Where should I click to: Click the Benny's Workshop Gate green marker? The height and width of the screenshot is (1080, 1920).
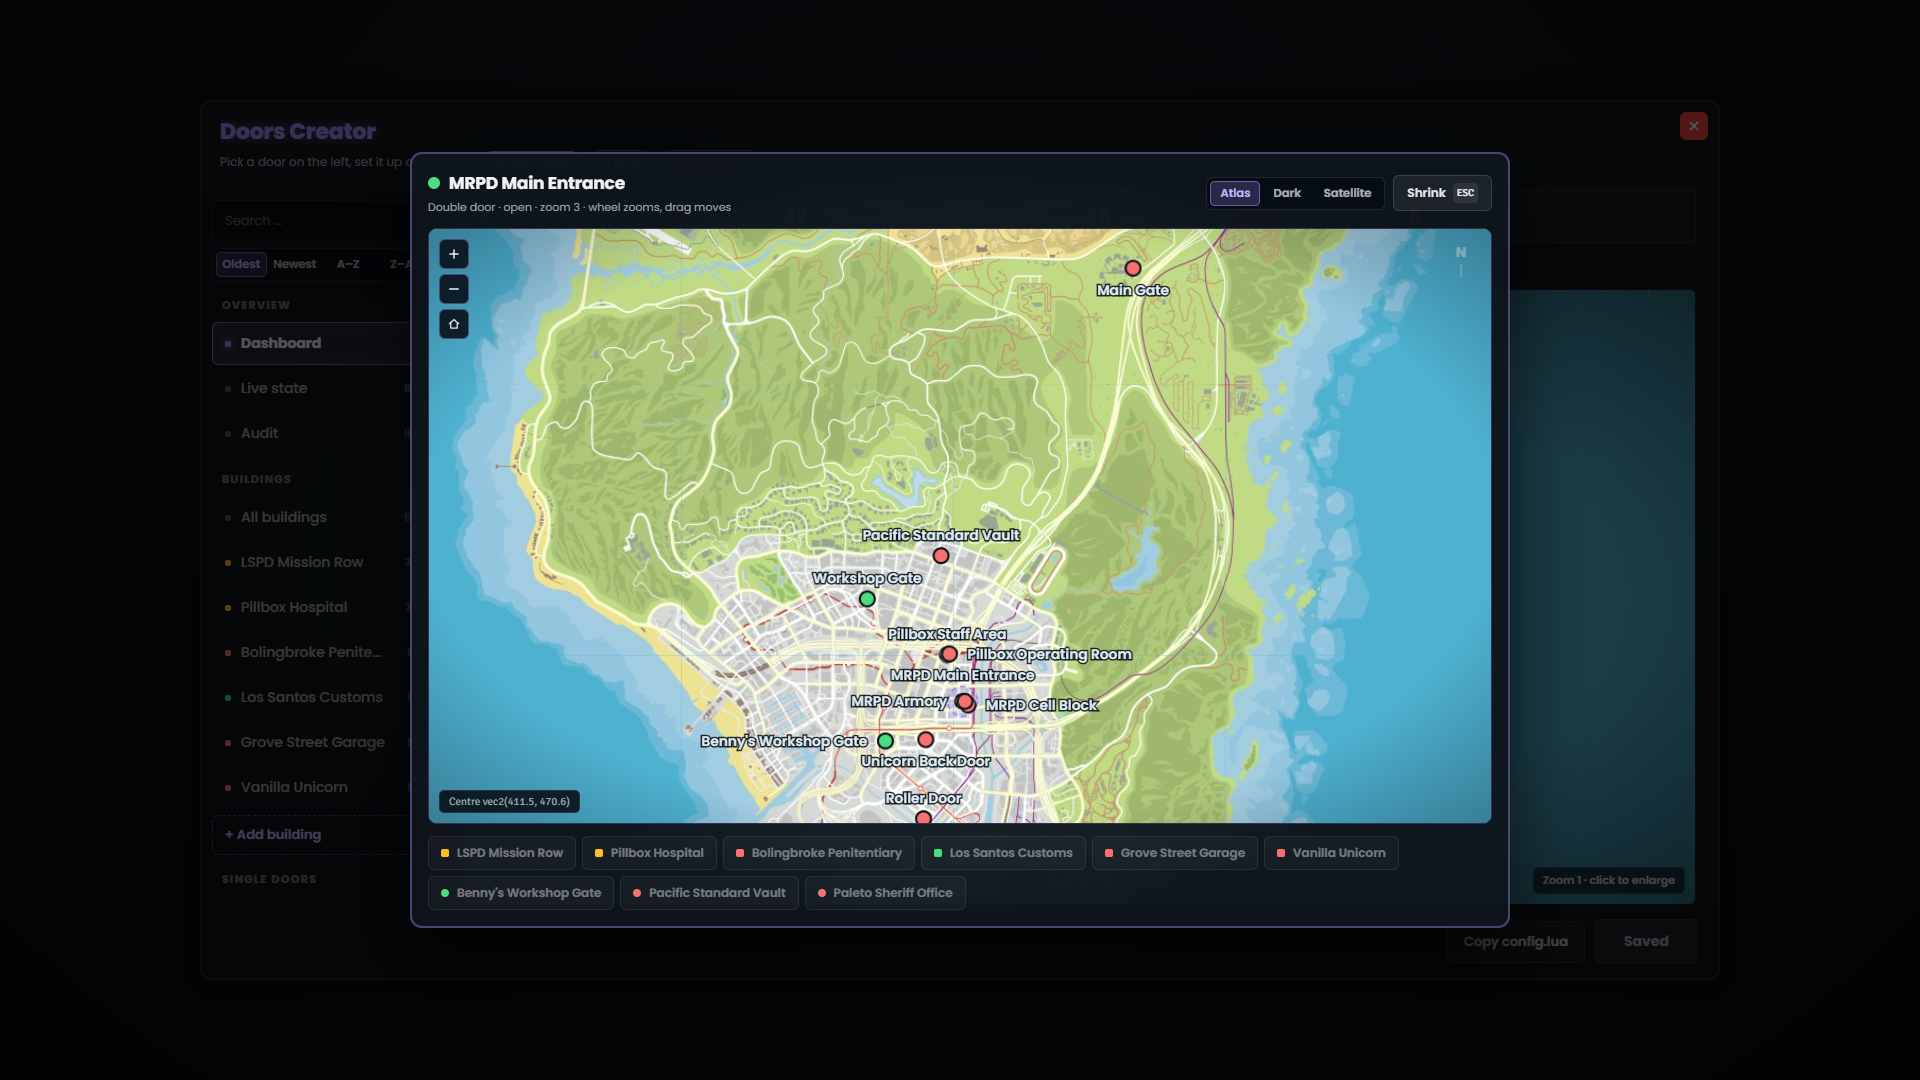coord(885,741)
